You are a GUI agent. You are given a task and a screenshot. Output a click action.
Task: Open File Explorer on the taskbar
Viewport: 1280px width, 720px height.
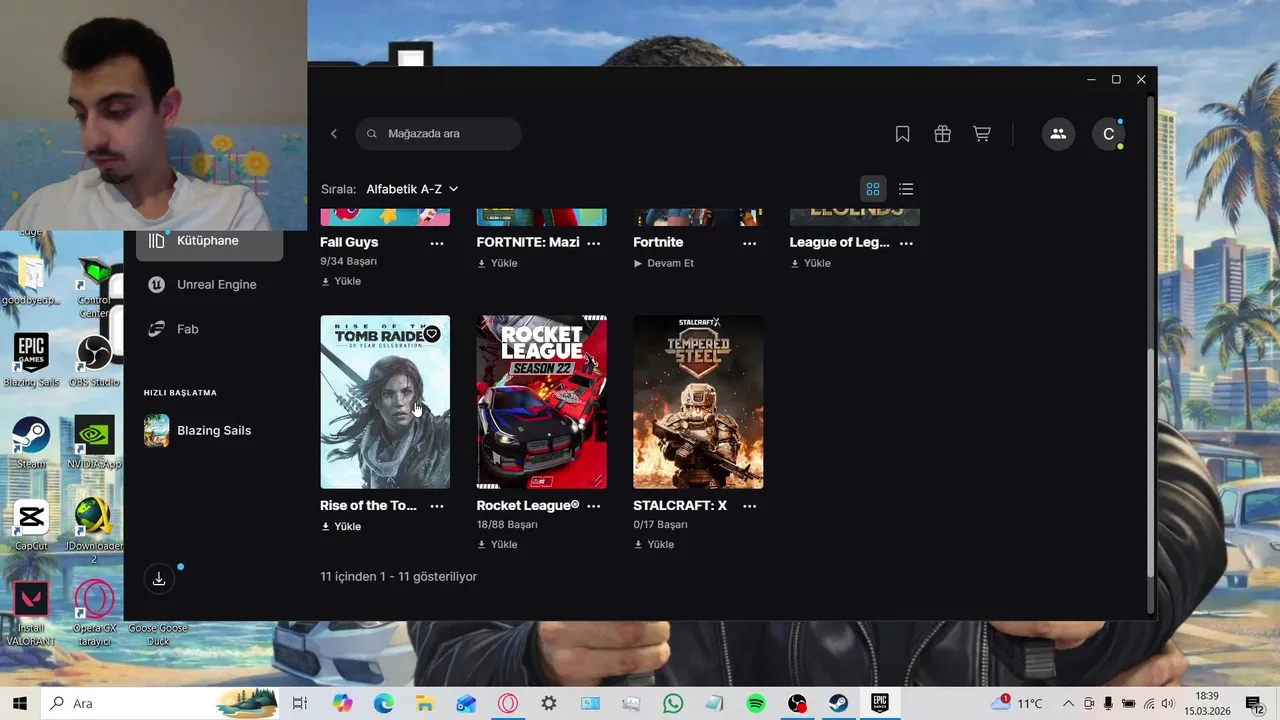pos(425,703)
